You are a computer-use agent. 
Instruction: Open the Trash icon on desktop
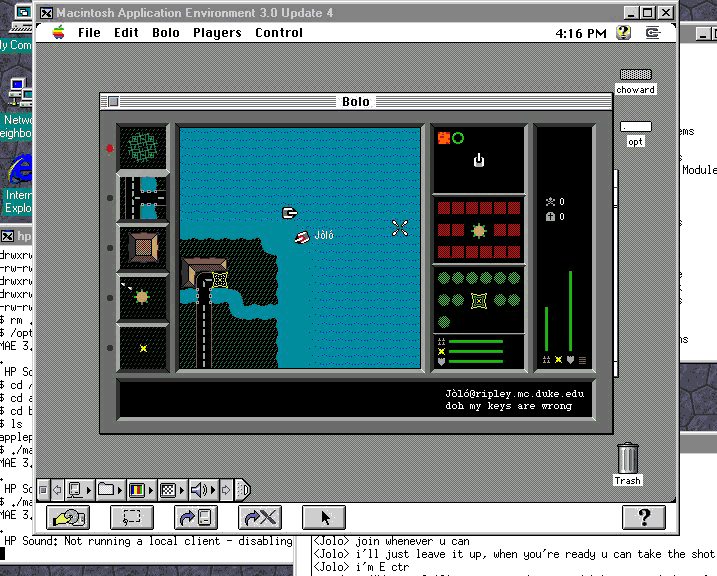[627, 459]
